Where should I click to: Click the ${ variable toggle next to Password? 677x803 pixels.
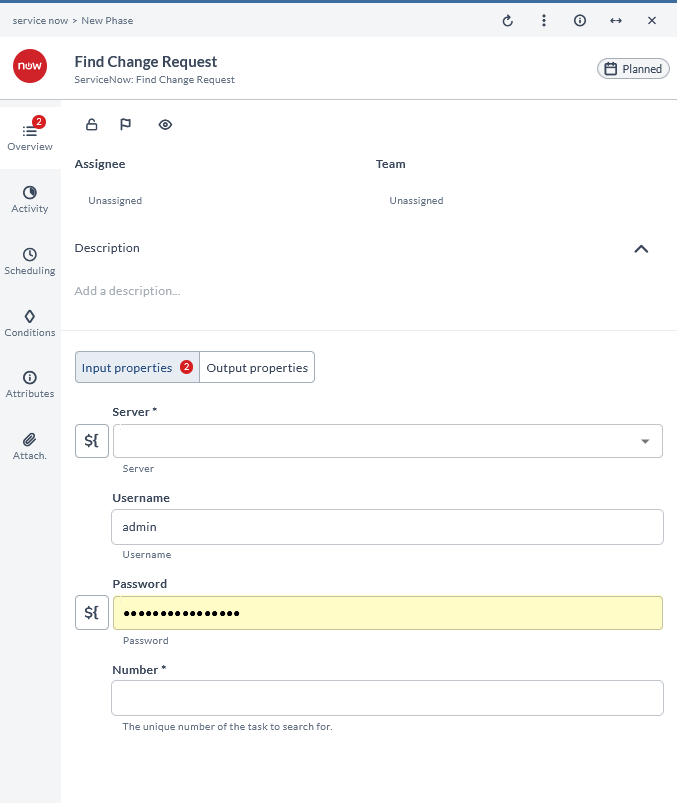(x=91, y=612)
